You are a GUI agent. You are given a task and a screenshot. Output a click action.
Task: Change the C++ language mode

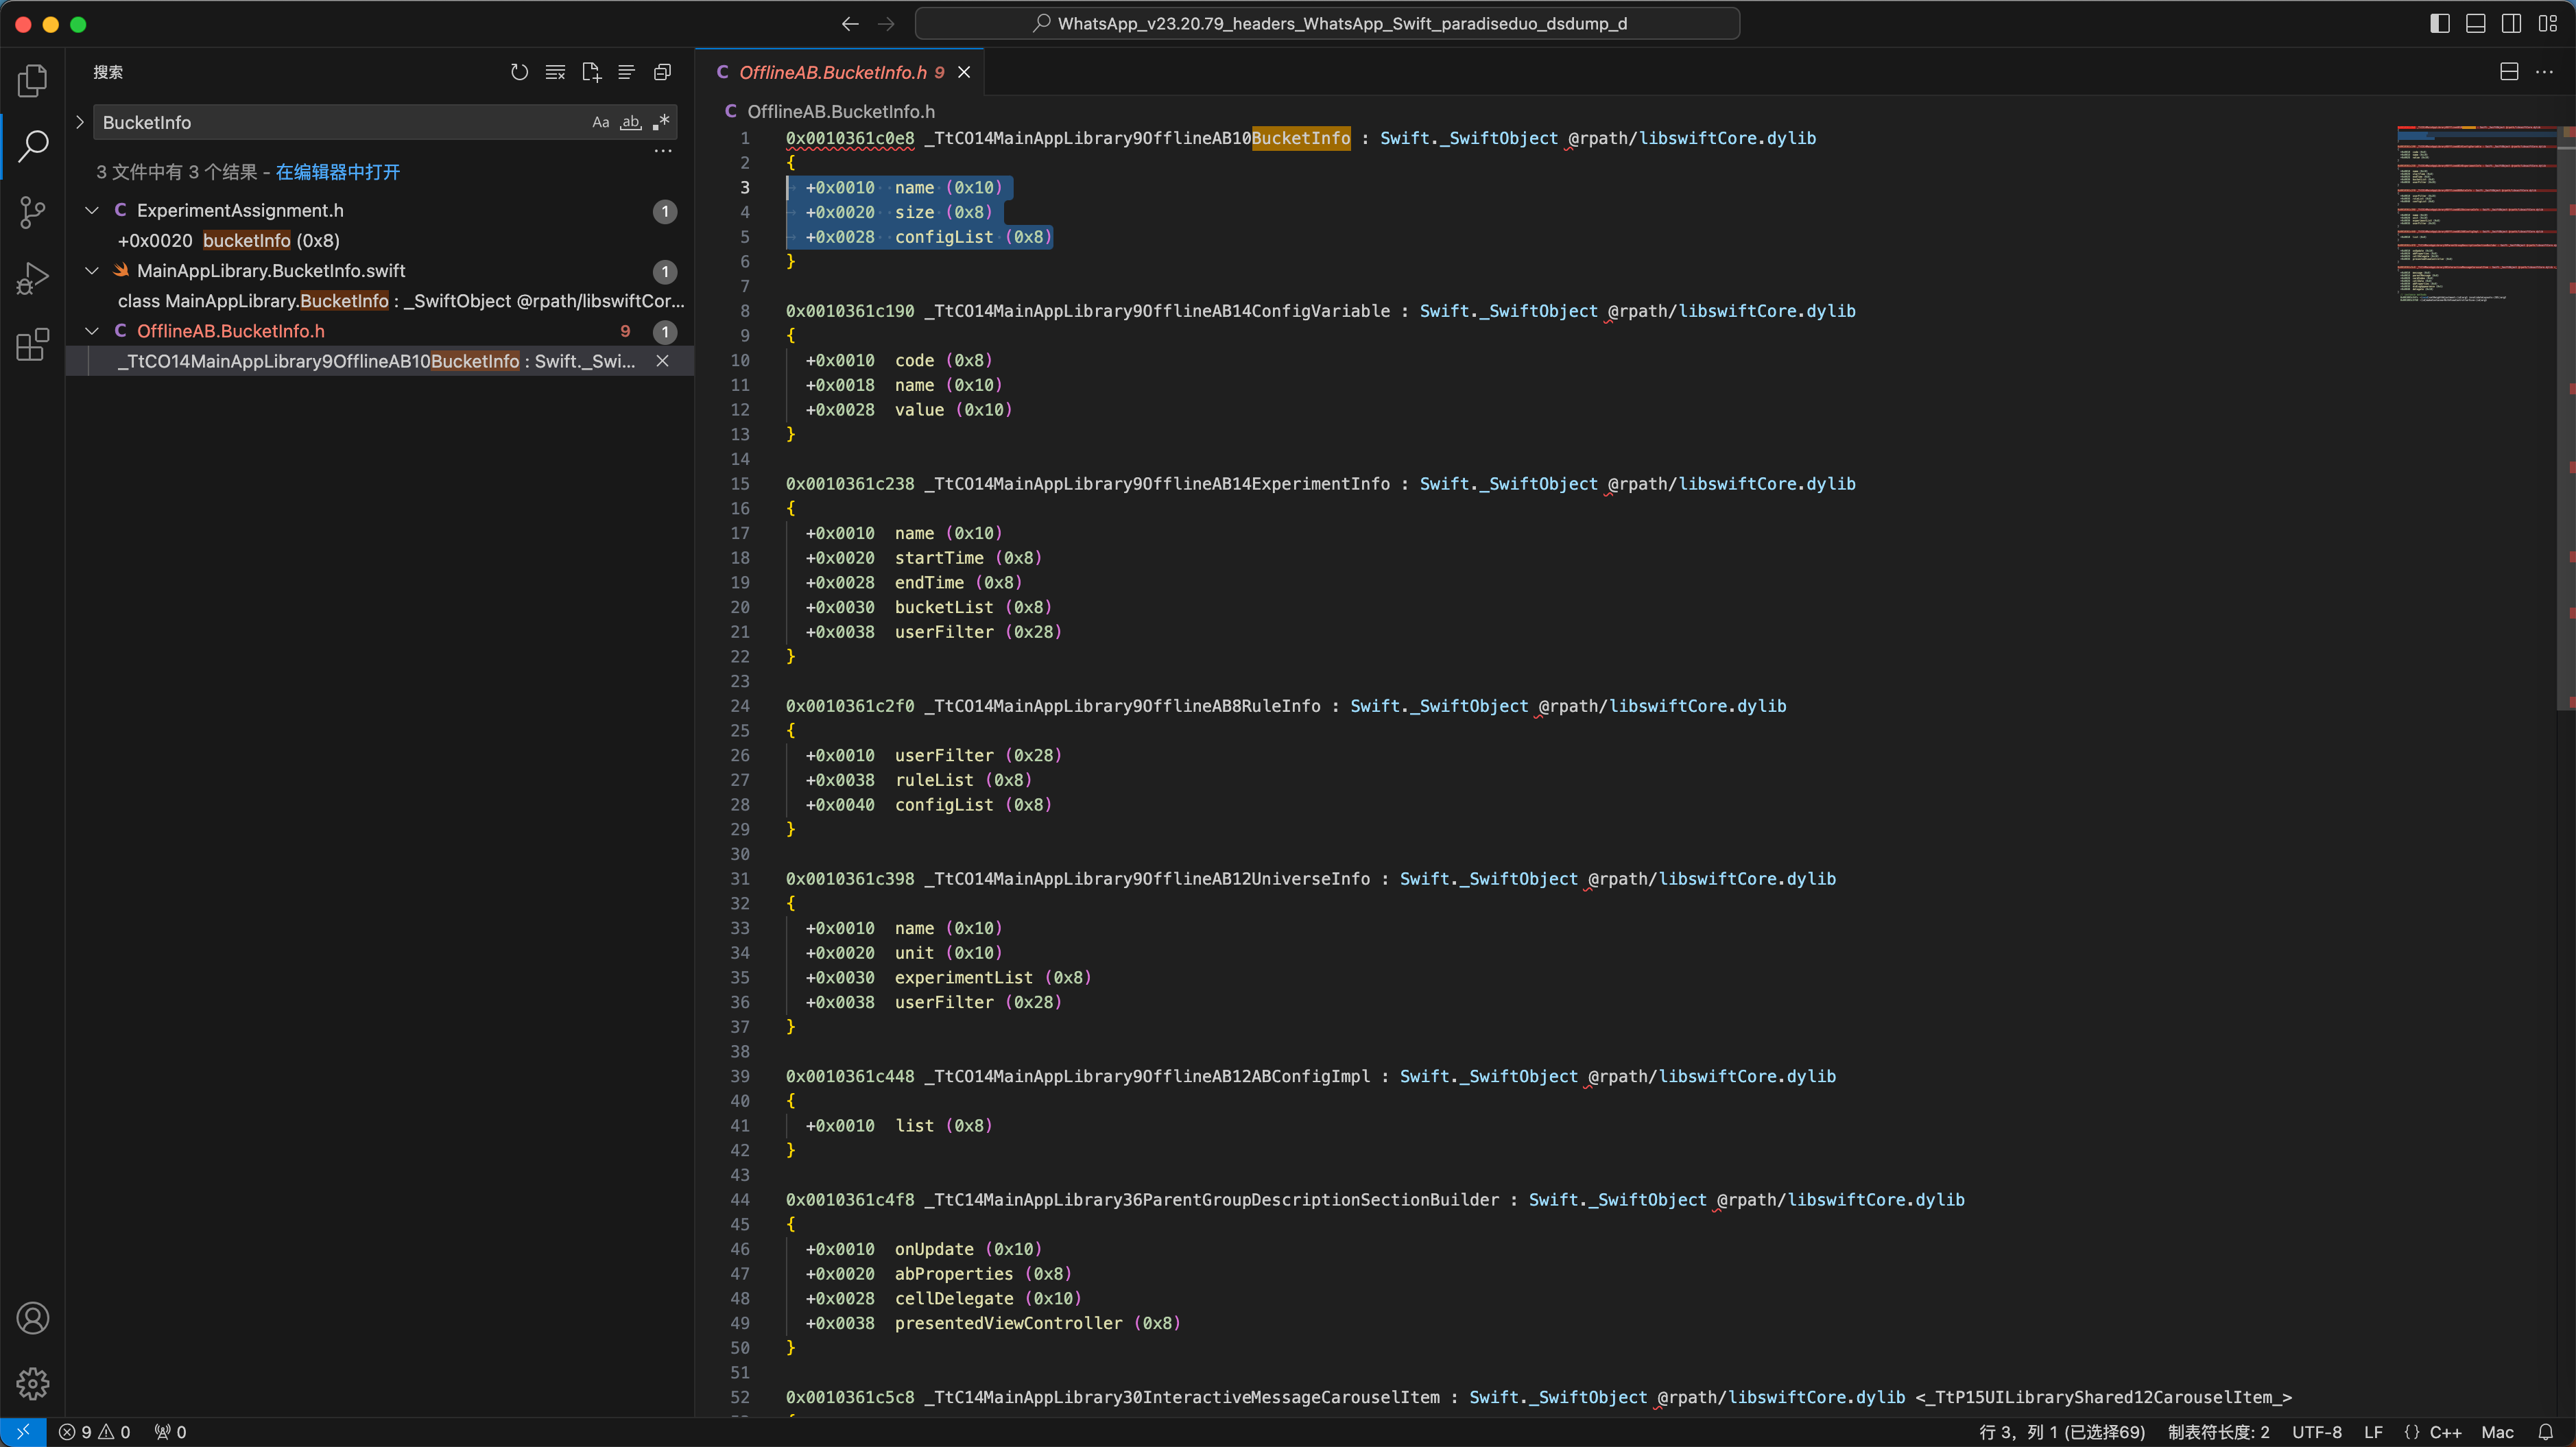coord(2446,1432)
